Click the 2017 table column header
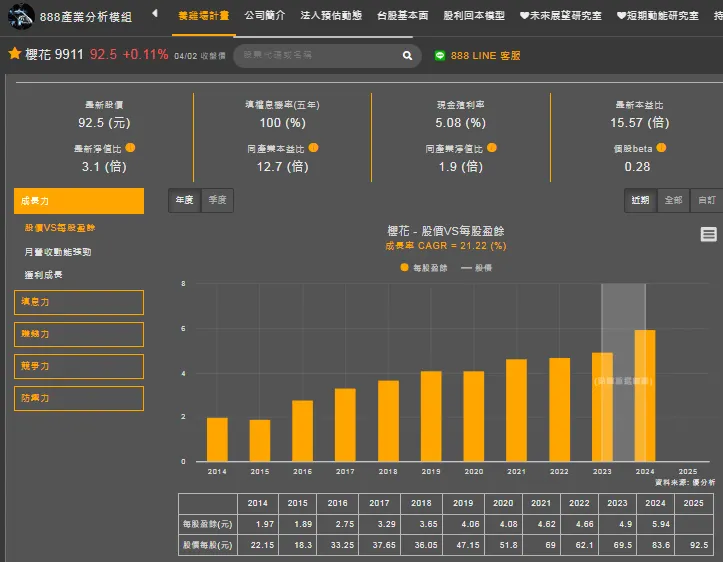Viewport: 723px width, 562px height. pos(379,503)
